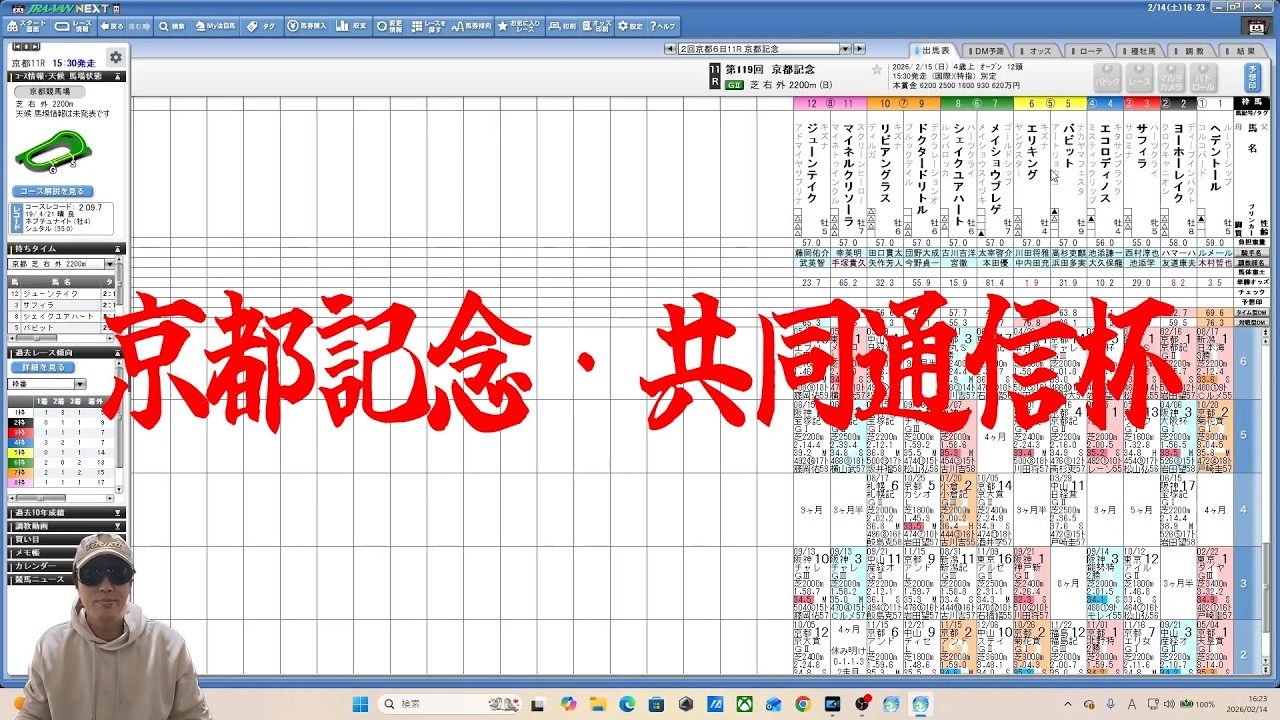The height and width of the screenshot is (720, 1280).
Task: Go back with the 戻る arrow
Action: pyautogui.click(x=112, y=26)
